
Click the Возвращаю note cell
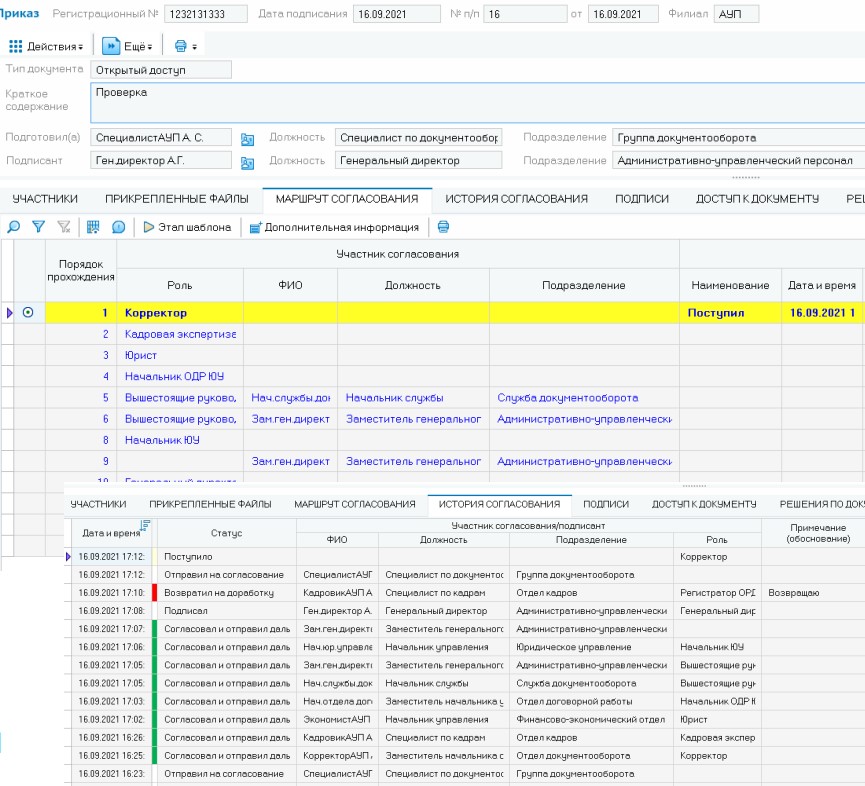[x=813, y=593]
